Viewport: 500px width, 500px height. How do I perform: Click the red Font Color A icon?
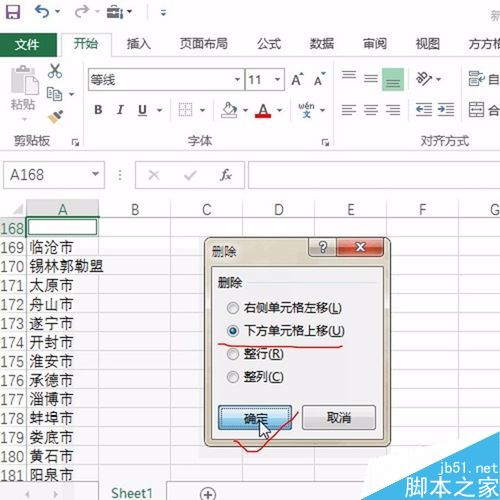pos(263,110)
